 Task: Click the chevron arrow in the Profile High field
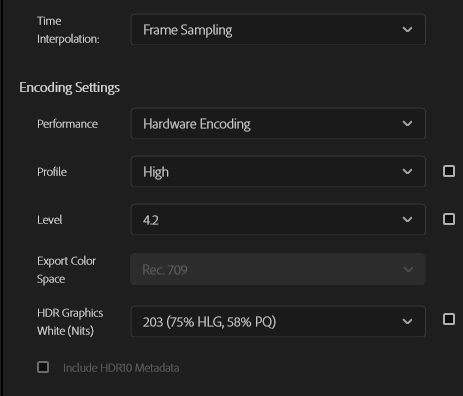click(407, 172)
